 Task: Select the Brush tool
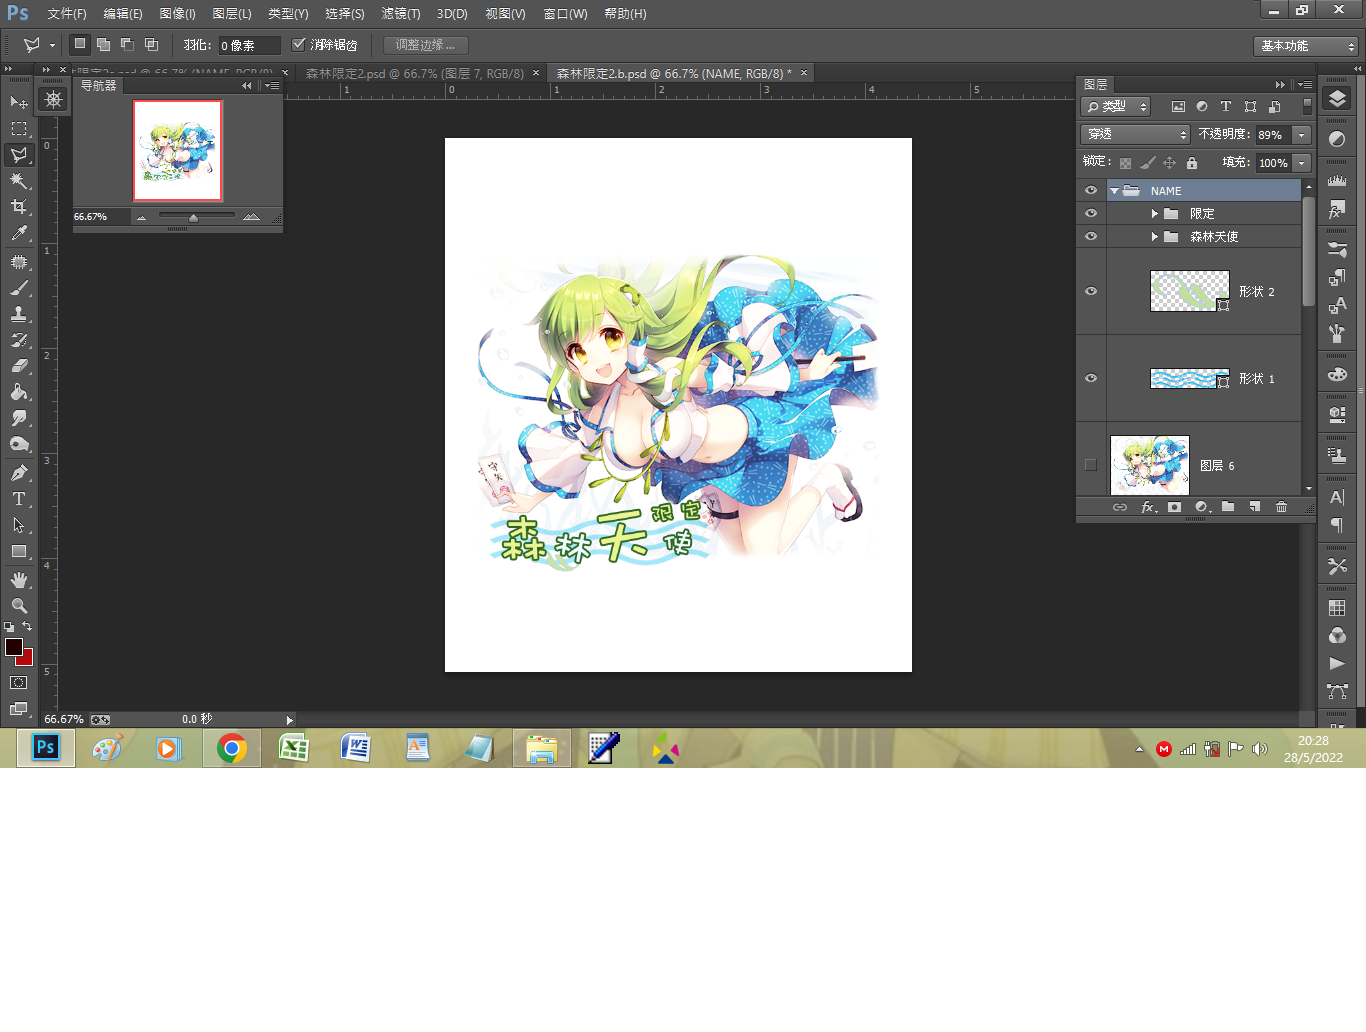19,288
